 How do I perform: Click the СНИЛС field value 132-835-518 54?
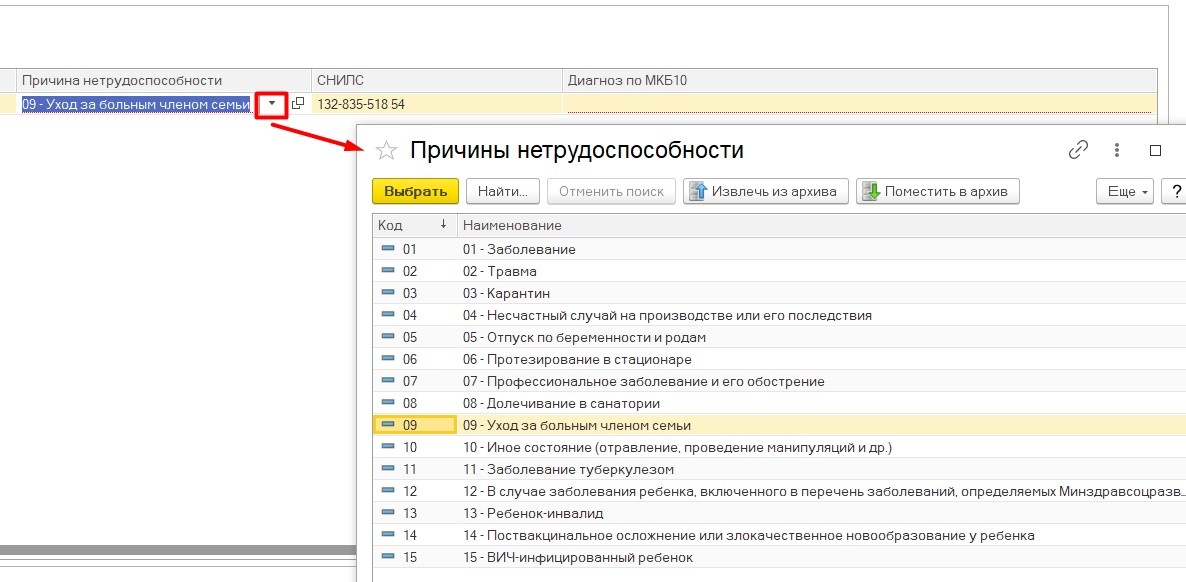361,104
